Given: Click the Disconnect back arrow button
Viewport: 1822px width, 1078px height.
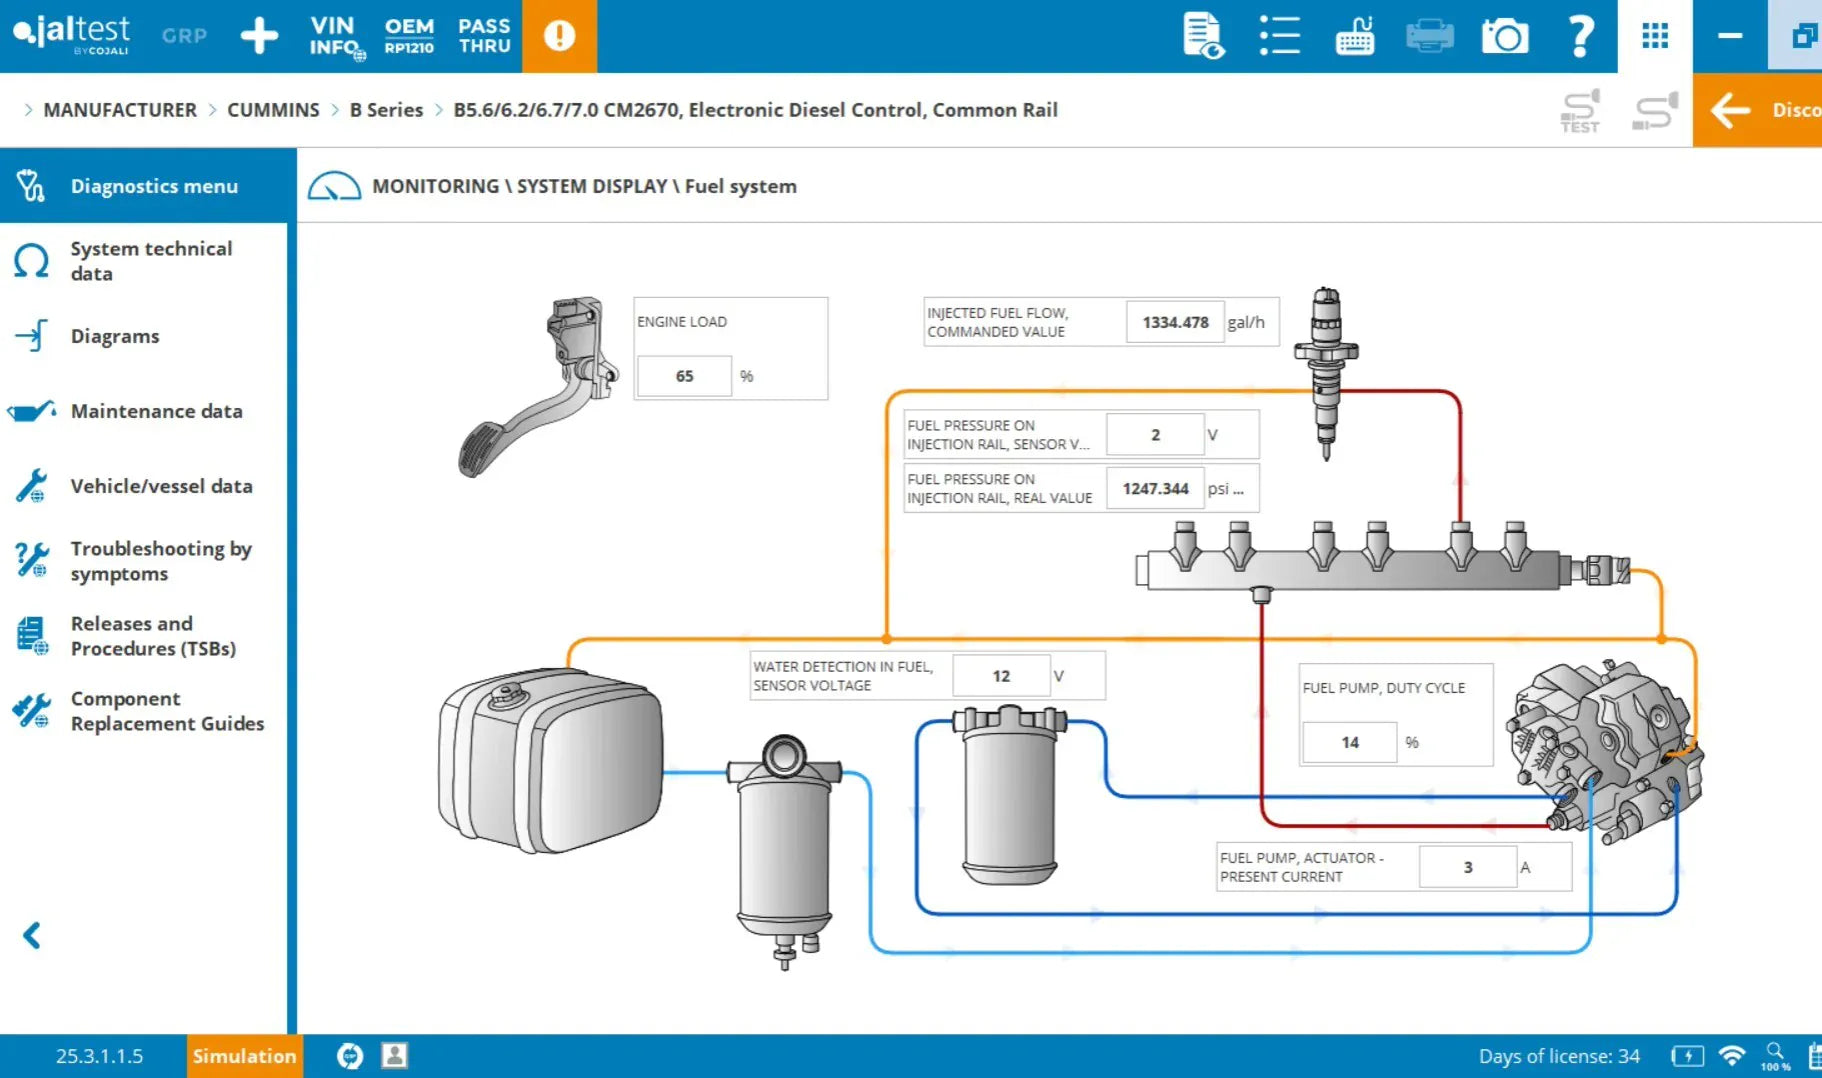Looking at the screenshot, I should (1729, 110).
